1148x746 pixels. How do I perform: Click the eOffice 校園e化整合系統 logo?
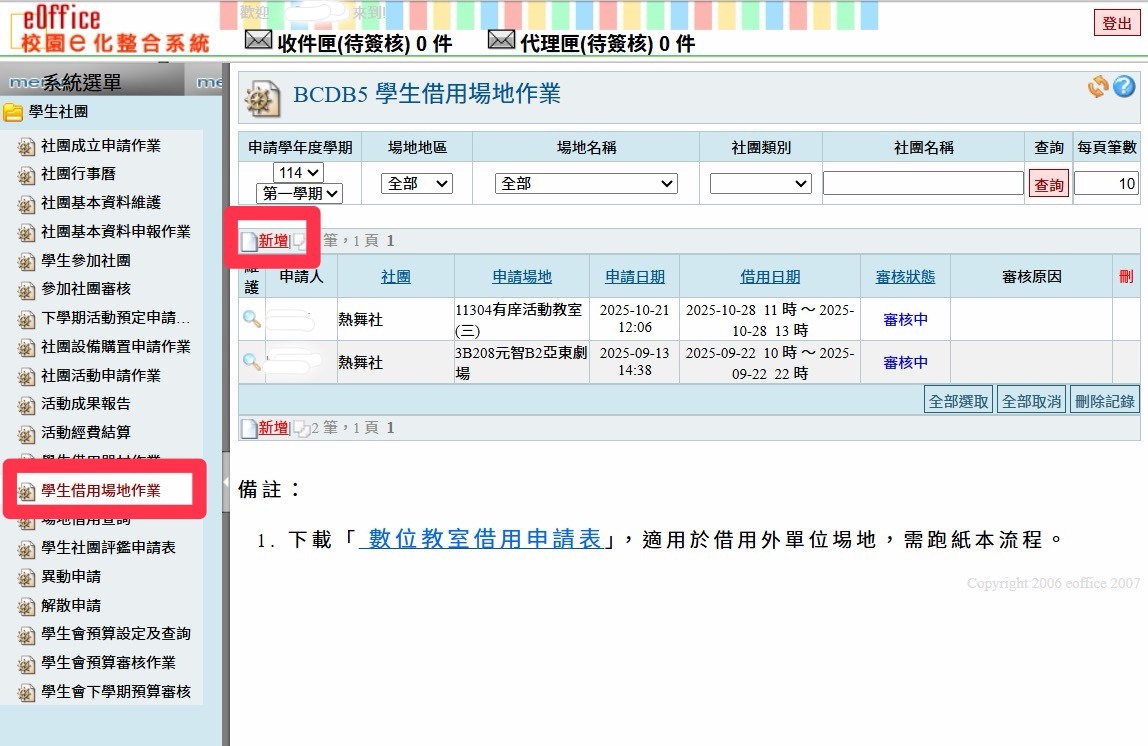click(x=111, y=30)
